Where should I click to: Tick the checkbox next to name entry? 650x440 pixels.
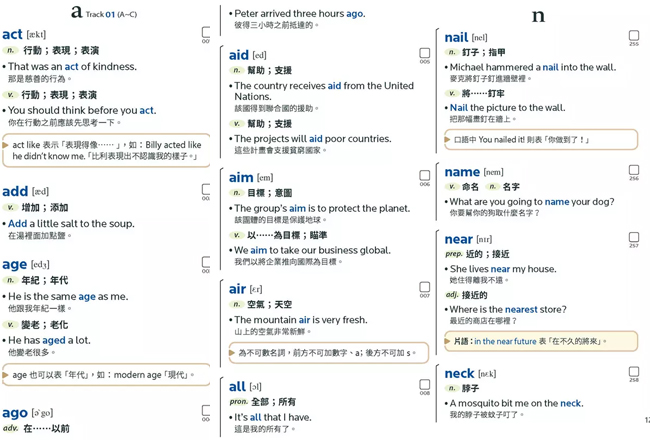click(633, 170)
